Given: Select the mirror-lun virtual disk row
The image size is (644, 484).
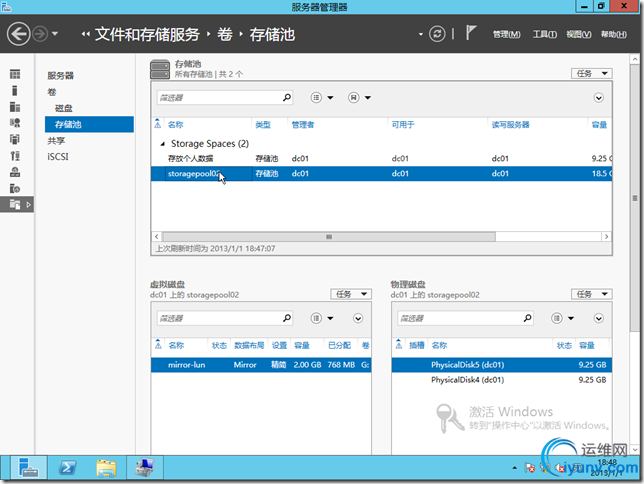Looking at the screenshot, I should (261, 365).
